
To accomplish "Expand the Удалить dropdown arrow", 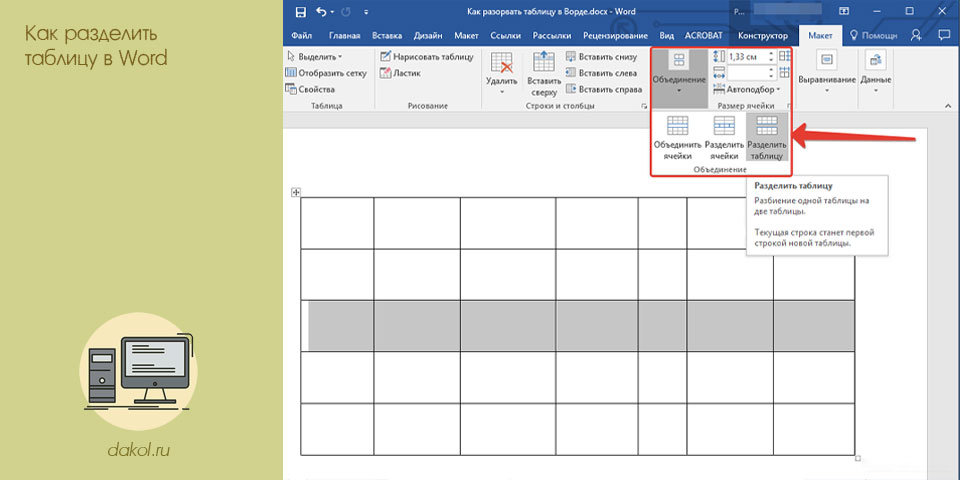I will (501, 92).
